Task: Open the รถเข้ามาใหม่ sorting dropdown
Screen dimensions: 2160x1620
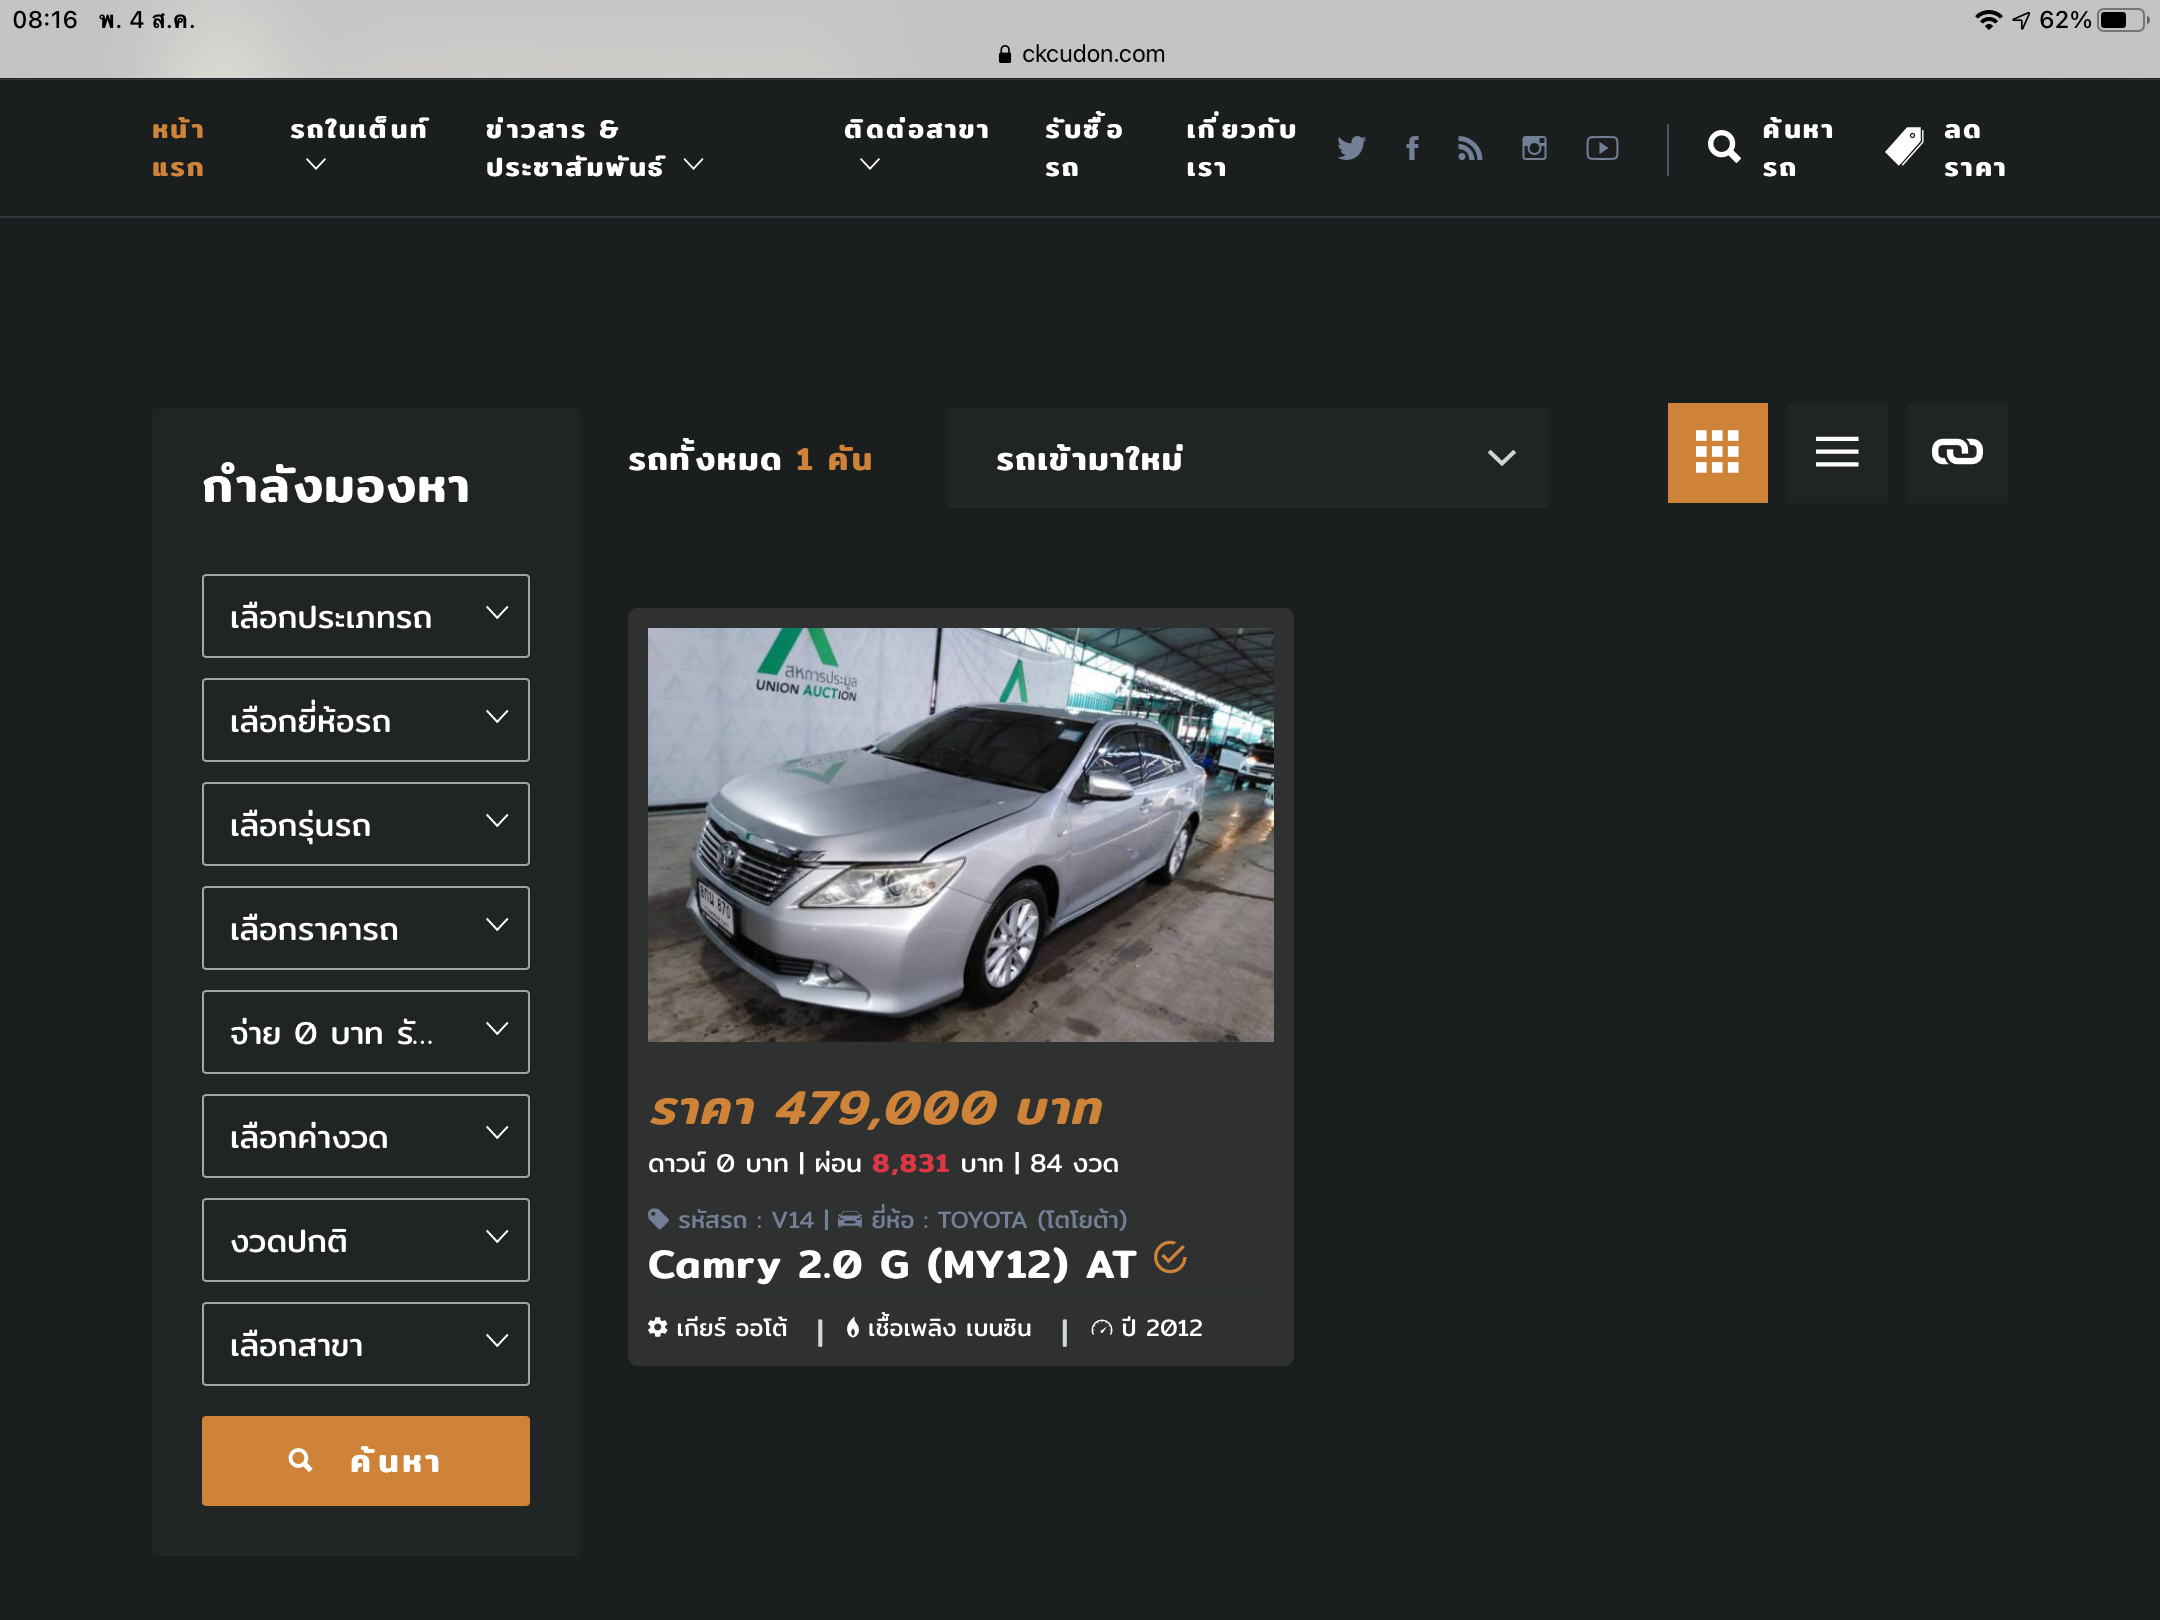Action: pyautogui.click(x=1247, y=458)
